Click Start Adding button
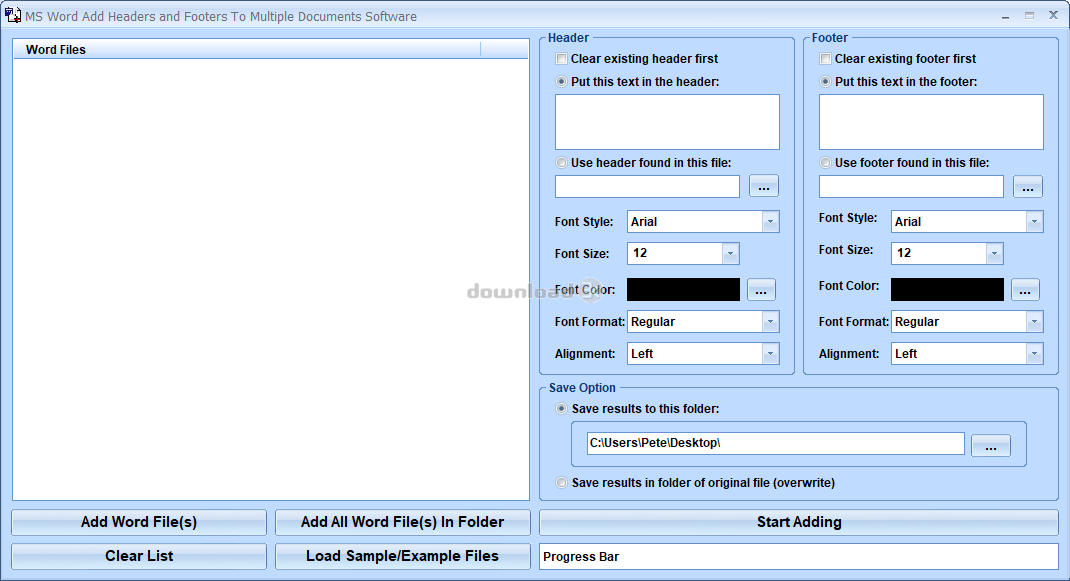The height and width of the screenshot is (581, 1070). point(799,522)
